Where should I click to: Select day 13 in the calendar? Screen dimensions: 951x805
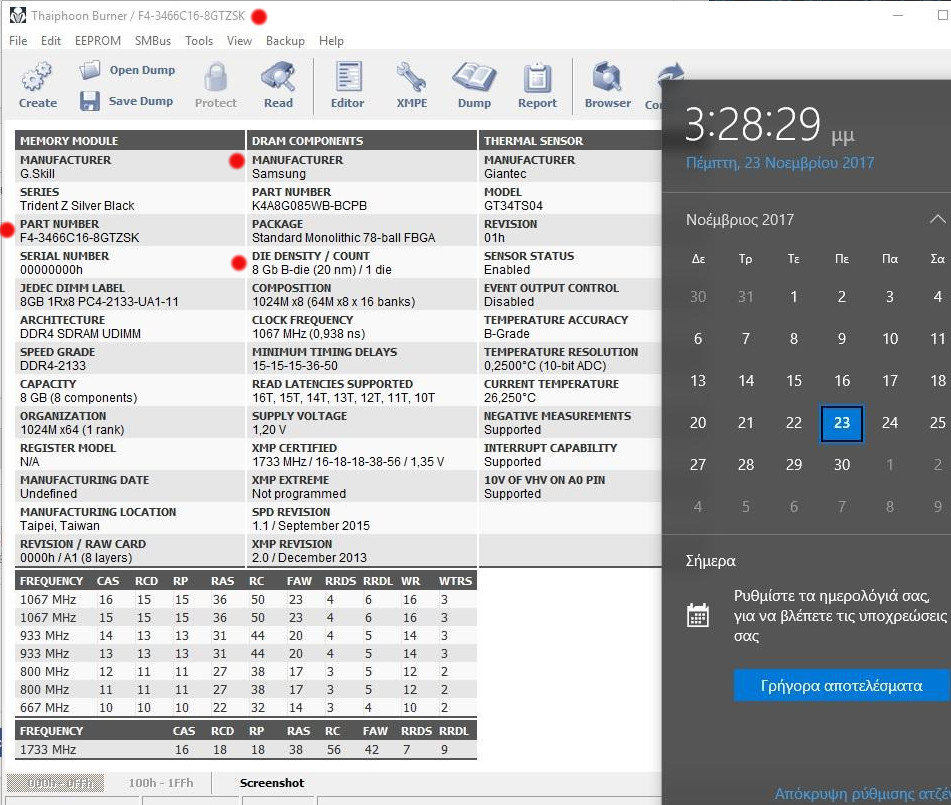[698, 380]
